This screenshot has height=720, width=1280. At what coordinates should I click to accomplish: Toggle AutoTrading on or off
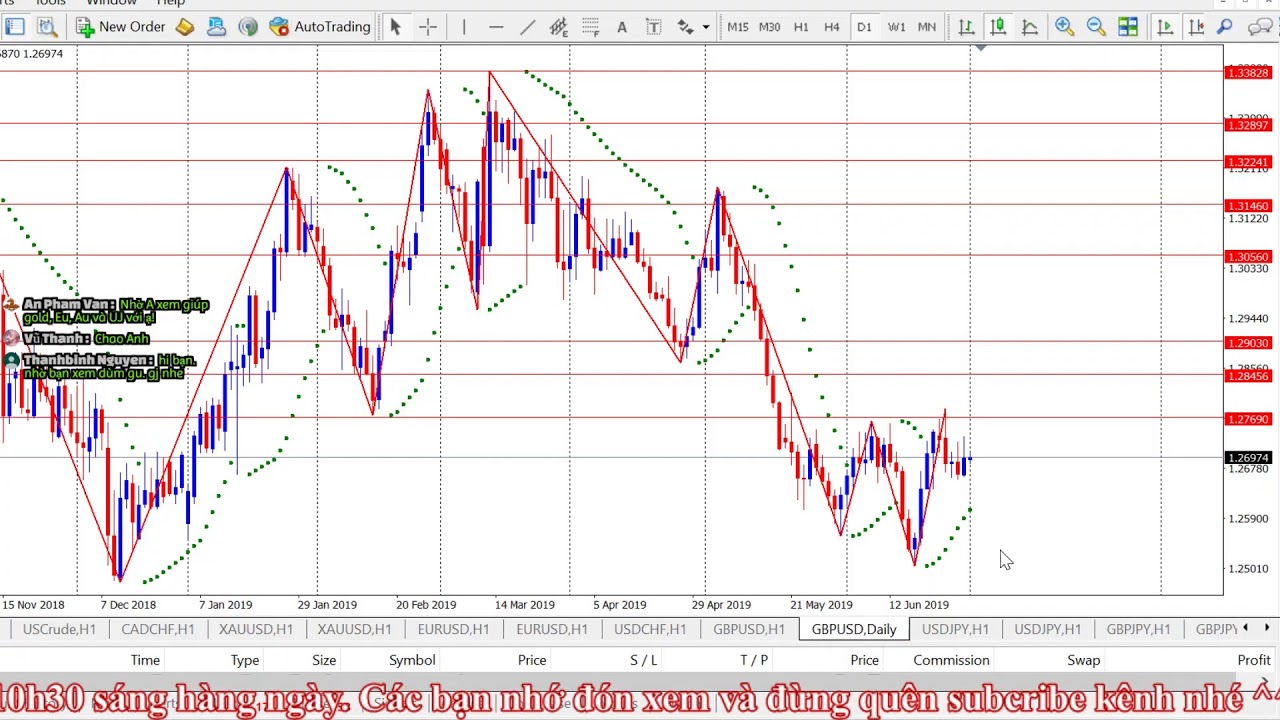pyautogui.click(x=320, y=27)
